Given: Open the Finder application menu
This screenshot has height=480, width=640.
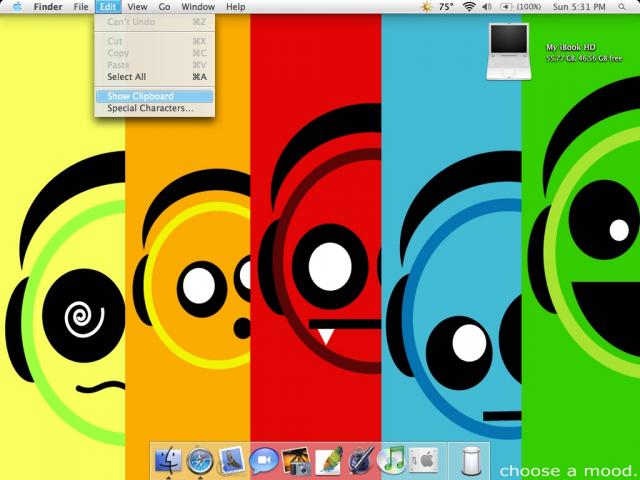Looking at the screenshot, I should [48, 7].
